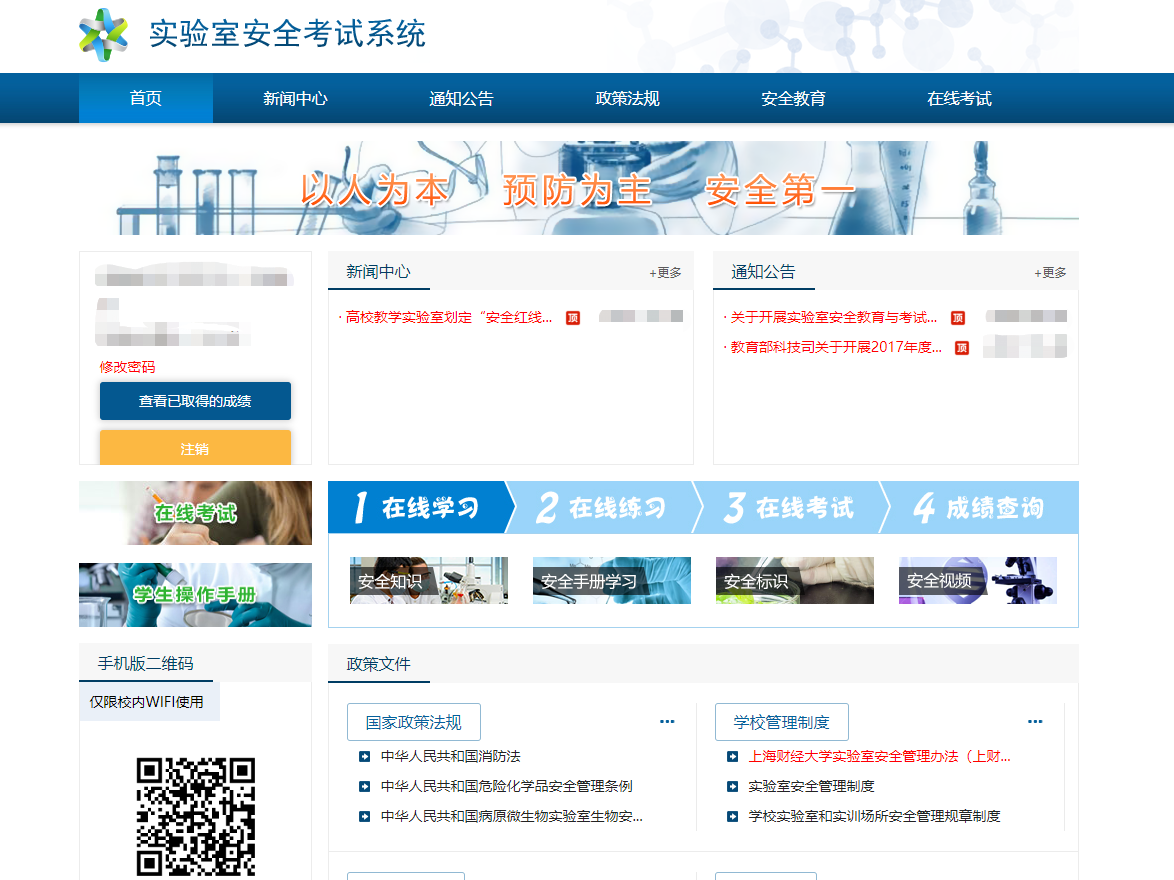
Task: Open the 中华人民共和国消防法 policy link
Action: point(450,757)
